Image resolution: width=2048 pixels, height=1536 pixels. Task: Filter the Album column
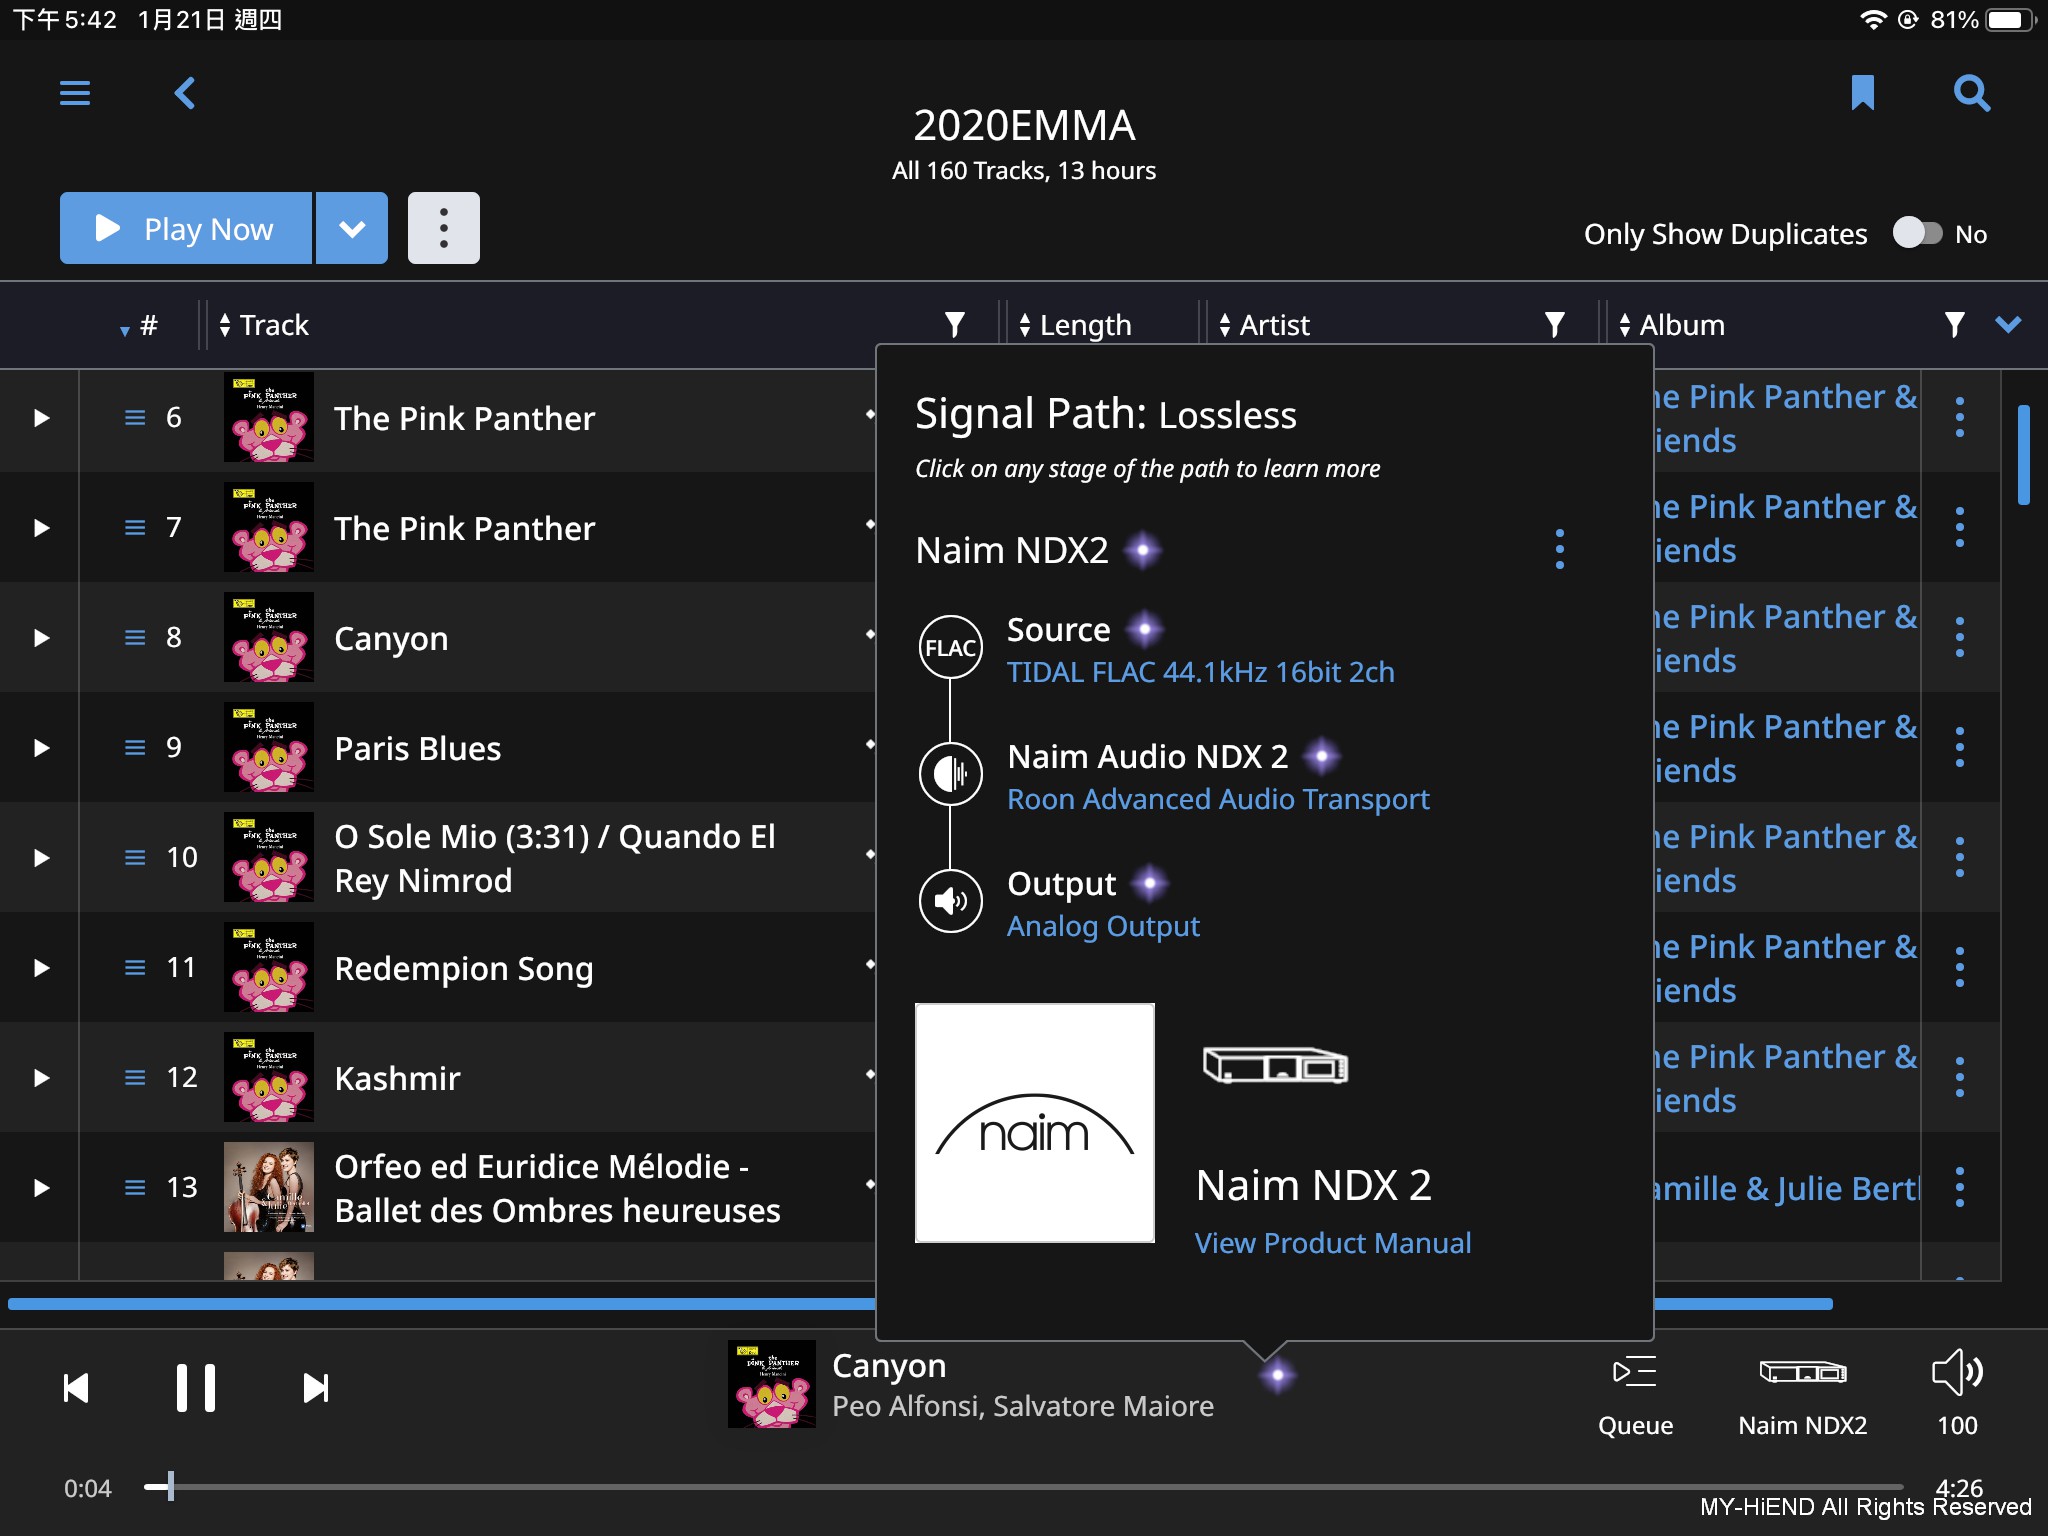[1955, 324]
